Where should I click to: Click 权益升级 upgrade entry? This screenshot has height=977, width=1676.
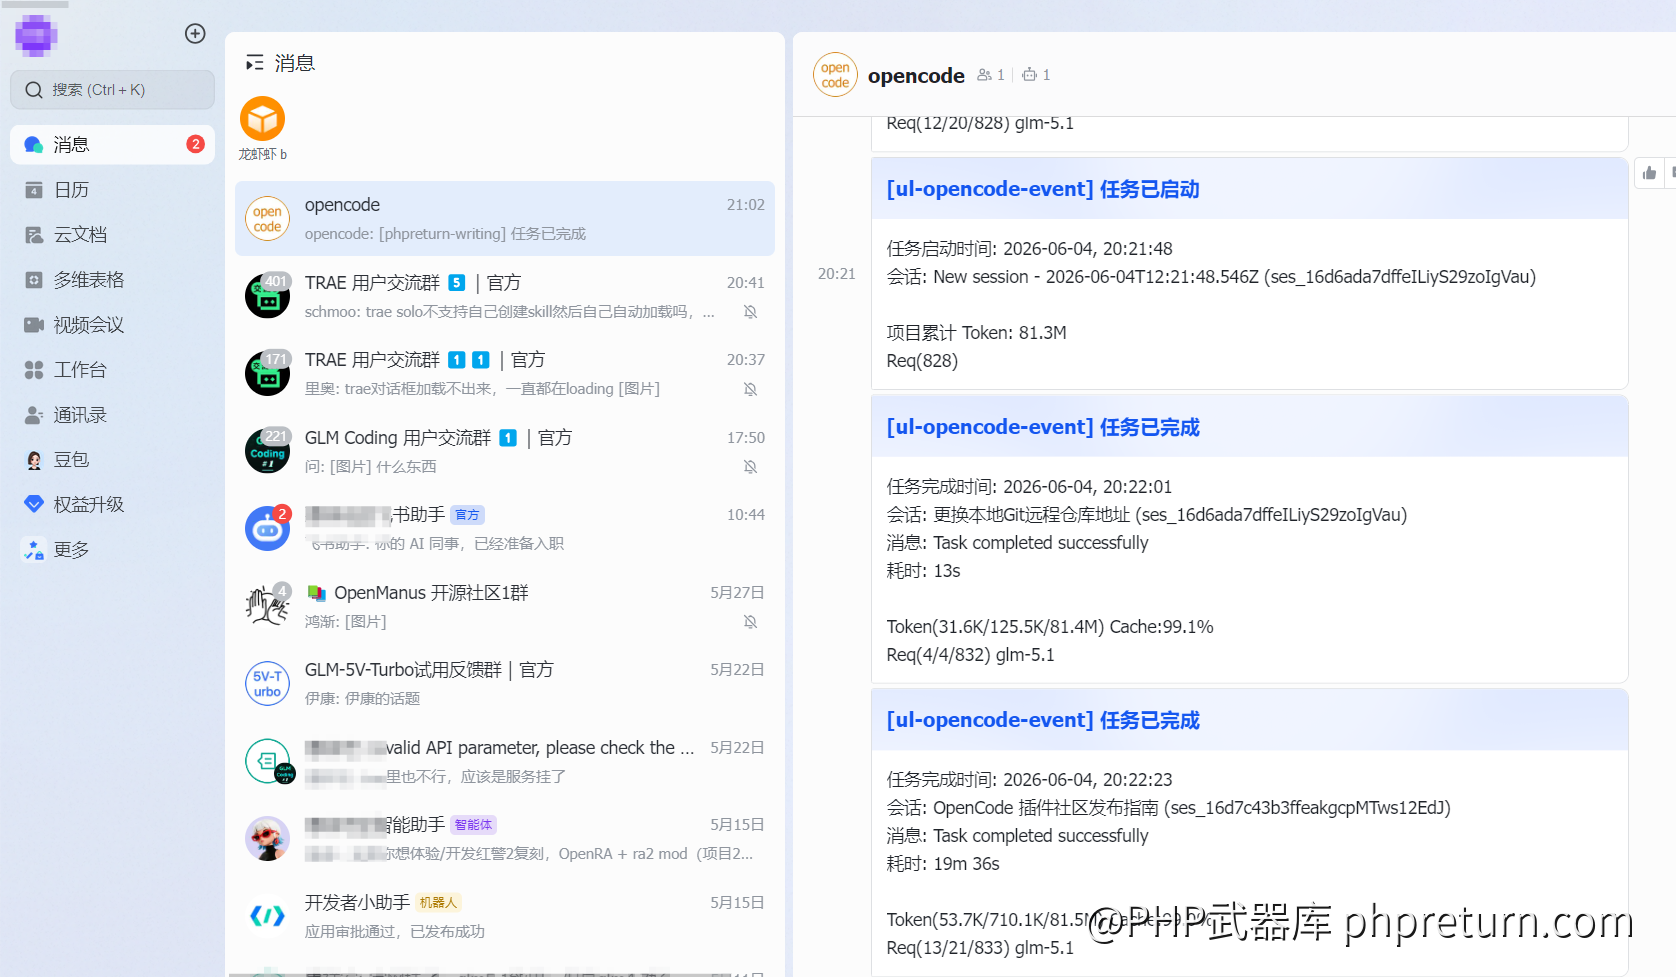[112, 505]
